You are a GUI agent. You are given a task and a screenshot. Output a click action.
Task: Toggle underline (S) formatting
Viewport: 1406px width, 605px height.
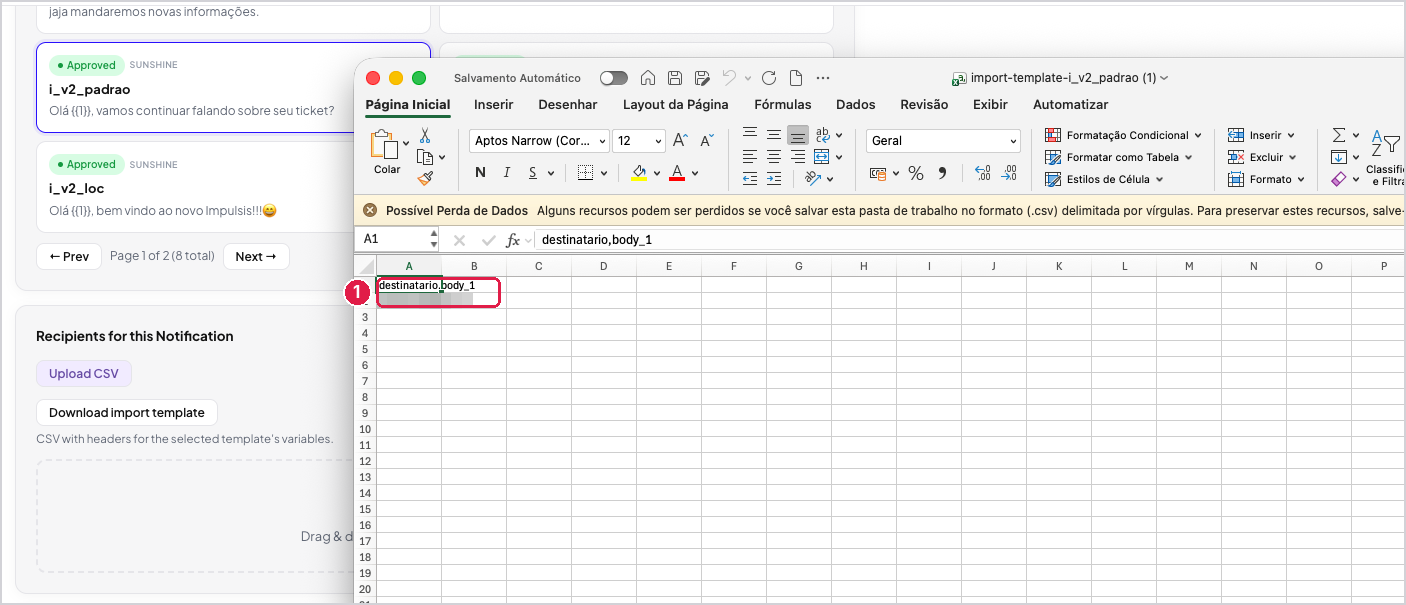pos(534,173)
